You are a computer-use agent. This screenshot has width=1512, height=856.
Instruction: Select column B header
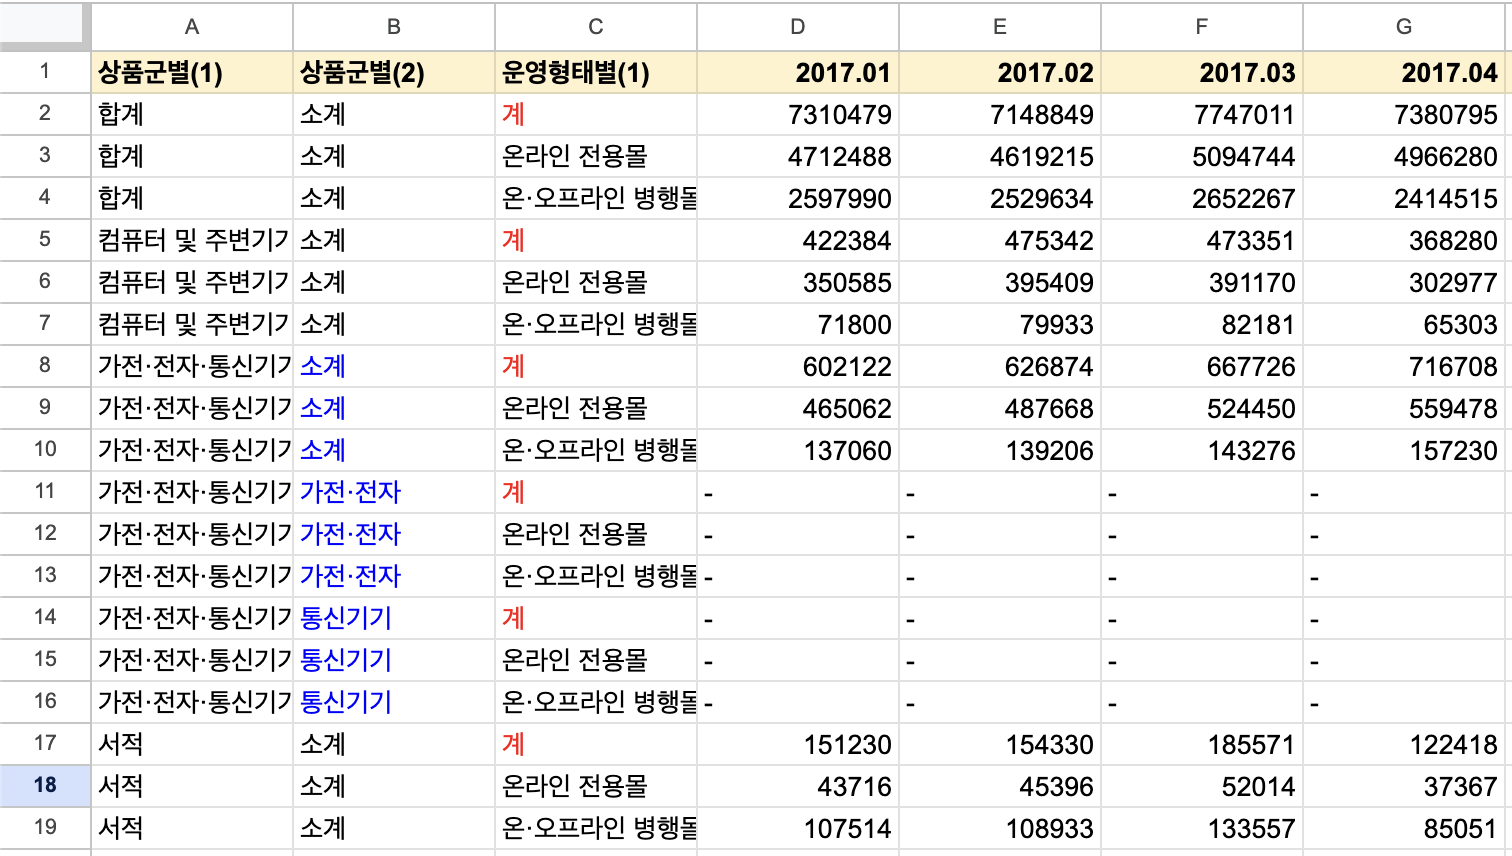(x=394, y=26)
